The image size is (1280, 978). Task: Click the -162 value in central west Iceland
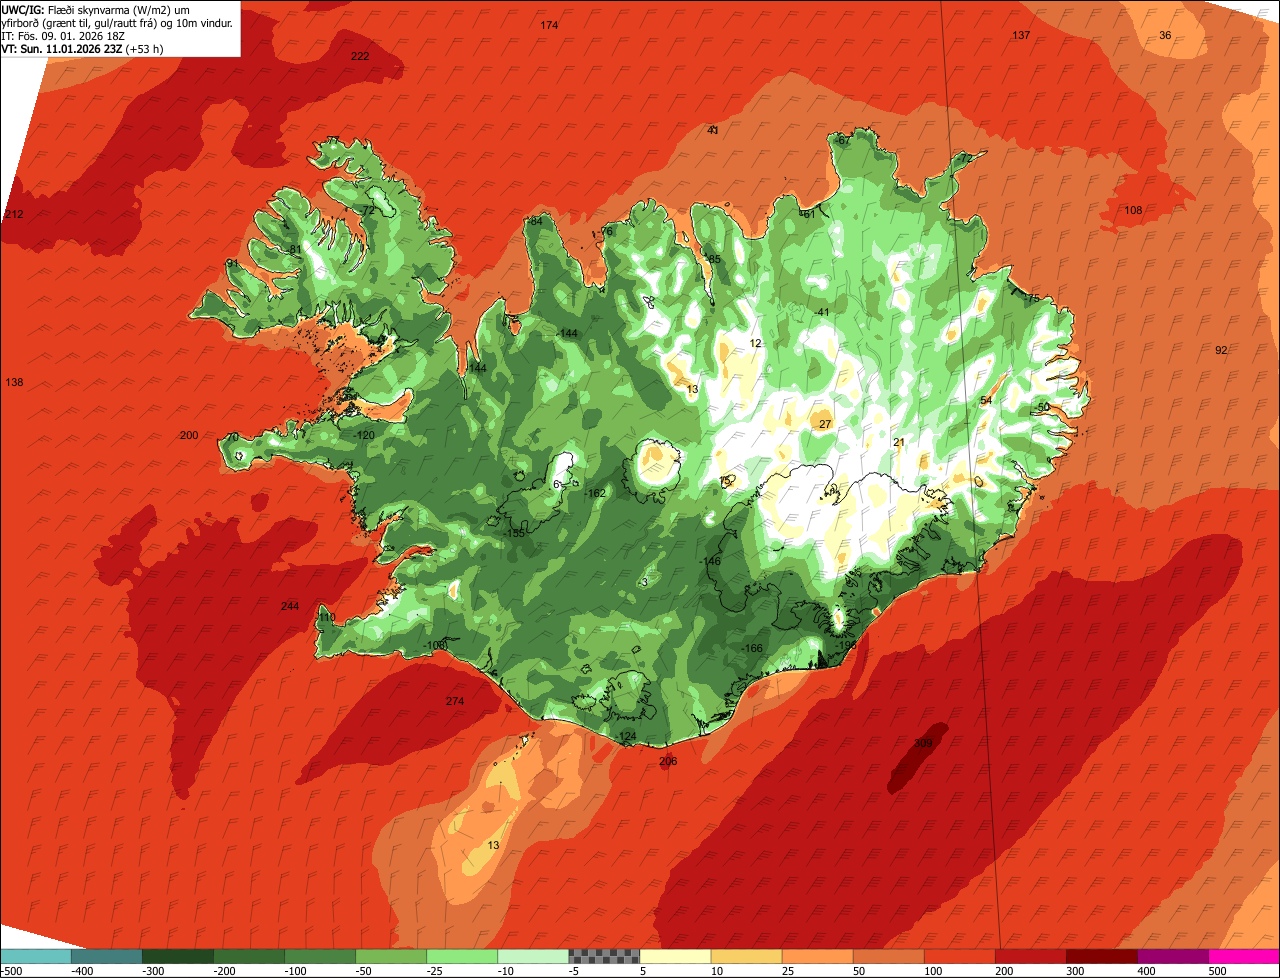pyautogui.click(x=596, y=494)
